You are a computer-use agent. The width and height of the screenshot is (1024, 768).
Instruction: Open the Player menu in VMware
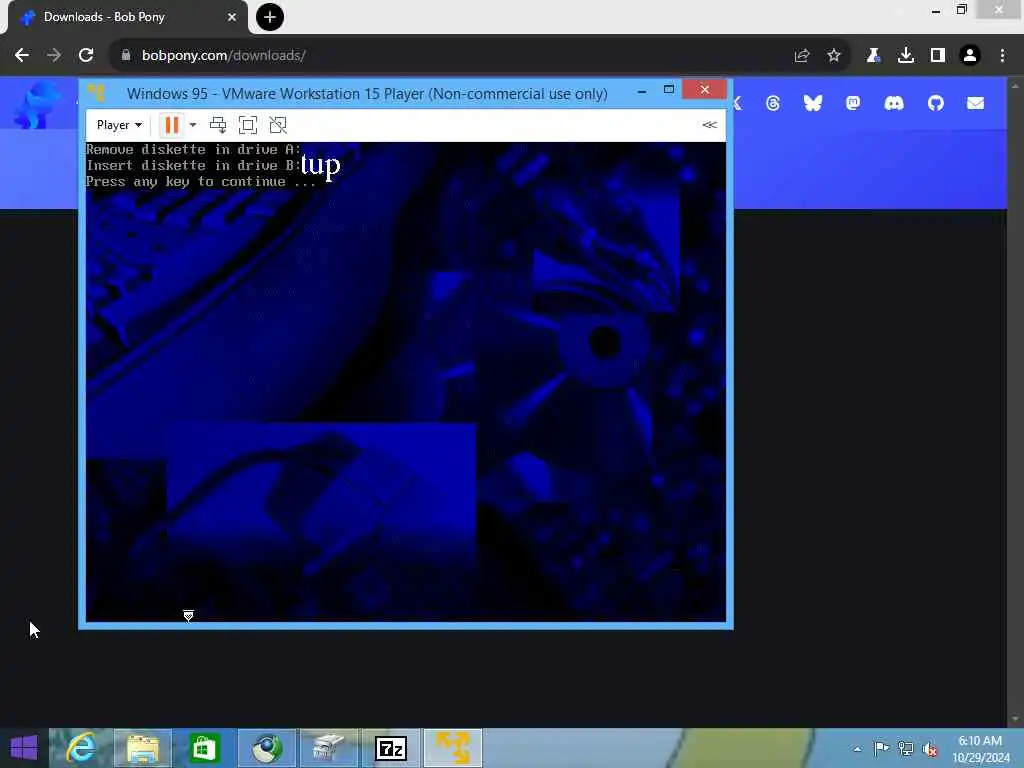[119, 125]
